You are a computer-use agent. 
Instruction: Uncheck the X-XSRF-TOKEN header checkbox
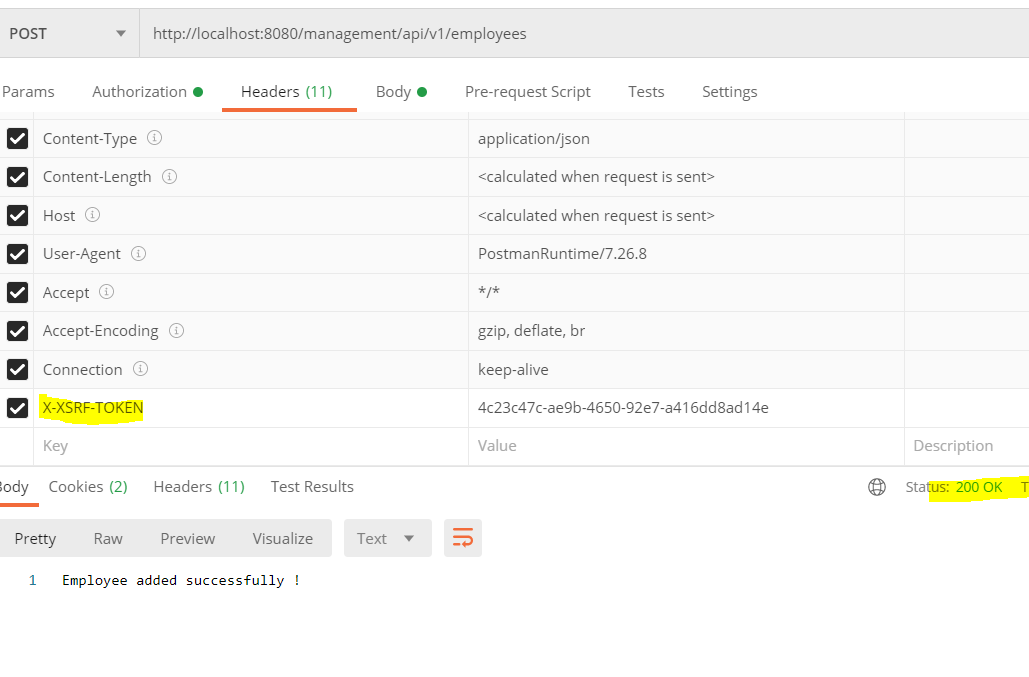(x=17, y=408)
